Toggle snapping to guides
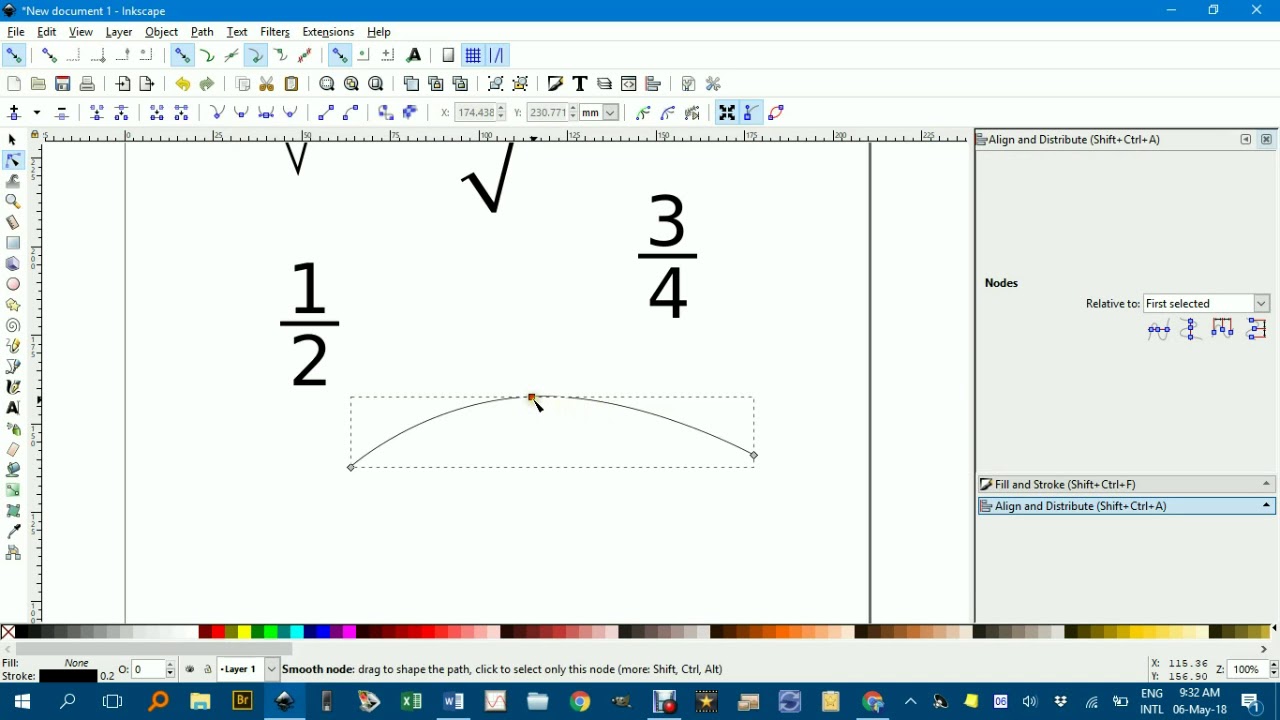The image size is (1280, 720). 497,55
